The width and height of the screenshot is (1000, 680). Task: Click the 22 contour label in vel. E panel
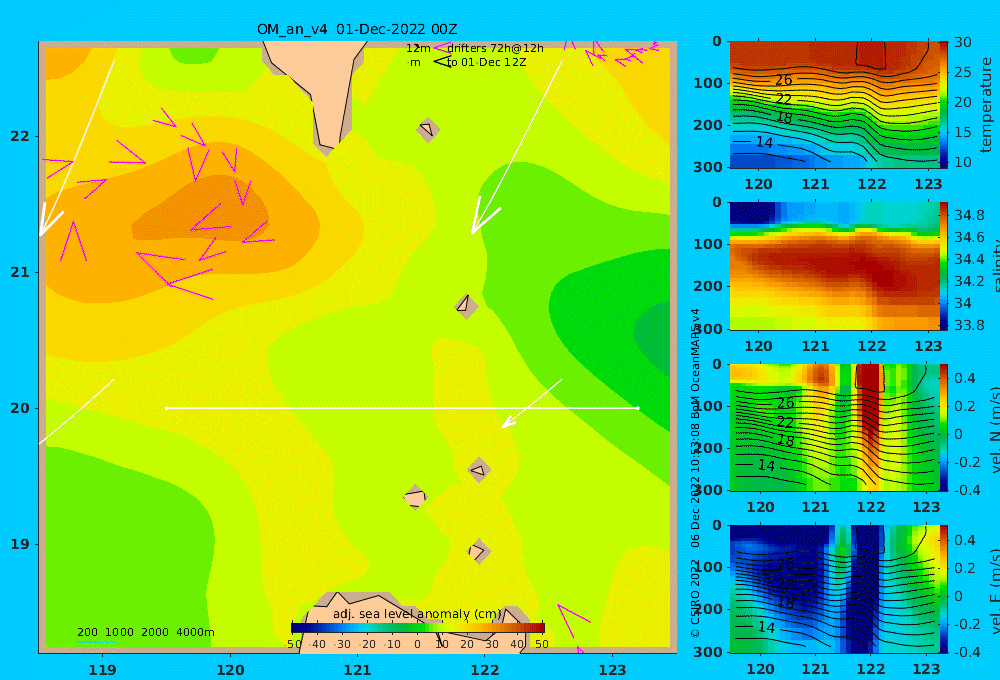tap(785, 584)
